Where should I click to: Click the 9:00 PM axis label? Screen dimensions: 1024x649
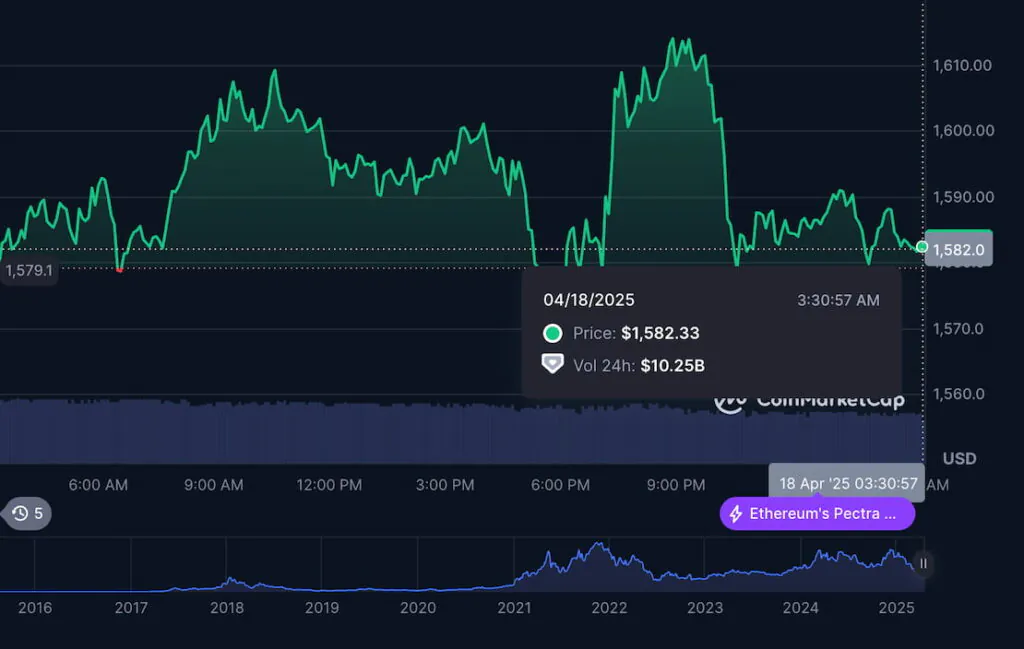(676, 485)
